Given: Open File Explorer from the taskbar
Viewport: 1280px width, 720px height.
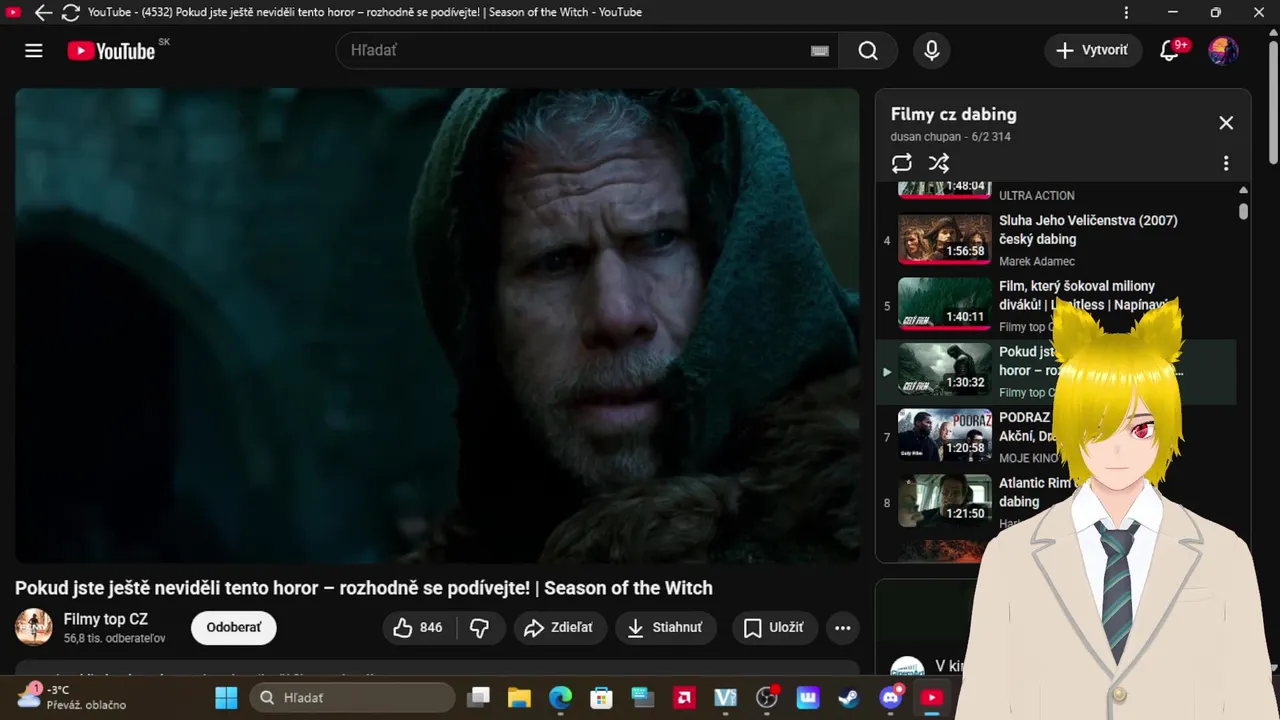Looking at the screenshot, I should coord(518,697).
